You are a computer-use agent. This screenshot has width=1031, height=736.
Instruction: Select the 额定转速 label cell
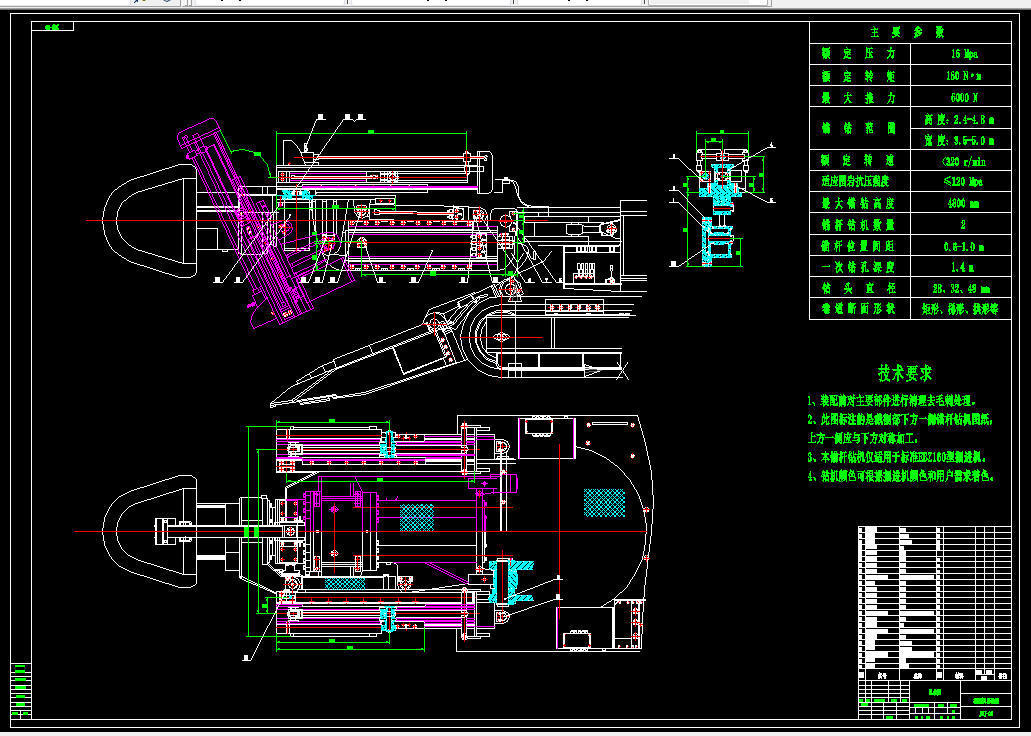point(859,160)
